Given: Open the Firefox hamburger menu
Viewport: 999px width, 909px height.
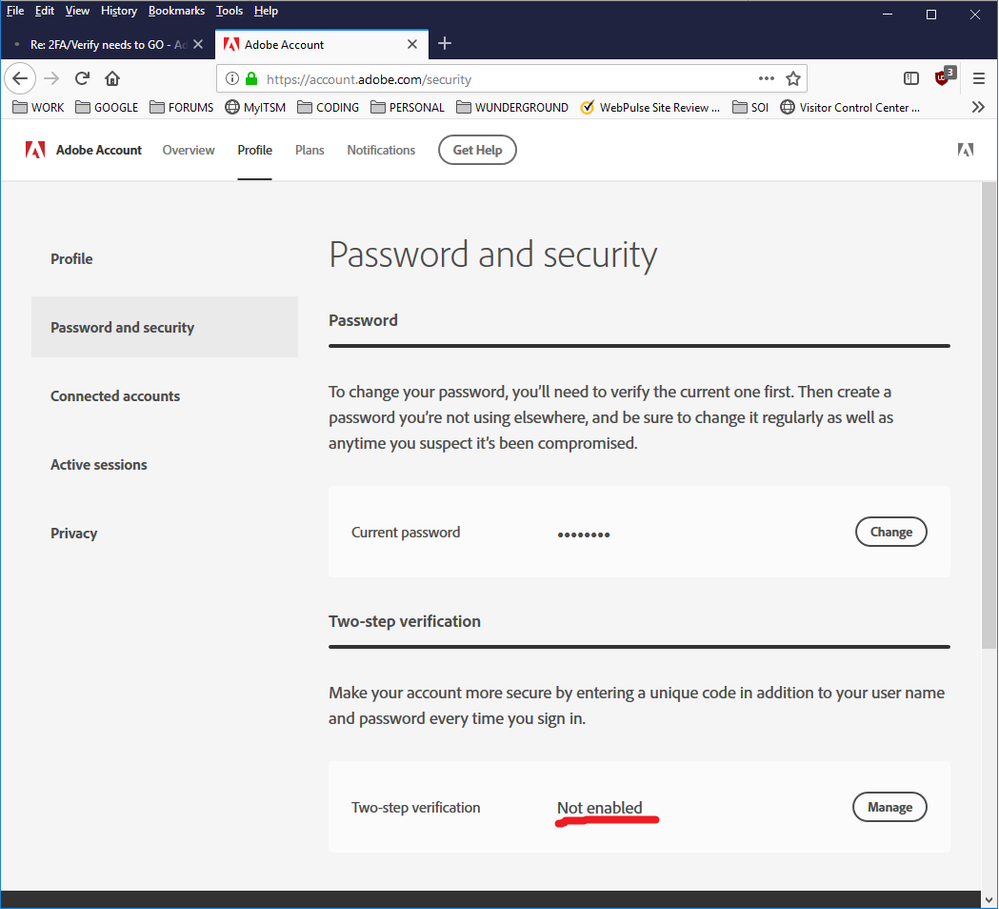Looking at the screenshot, I should (x=978, y=78).
